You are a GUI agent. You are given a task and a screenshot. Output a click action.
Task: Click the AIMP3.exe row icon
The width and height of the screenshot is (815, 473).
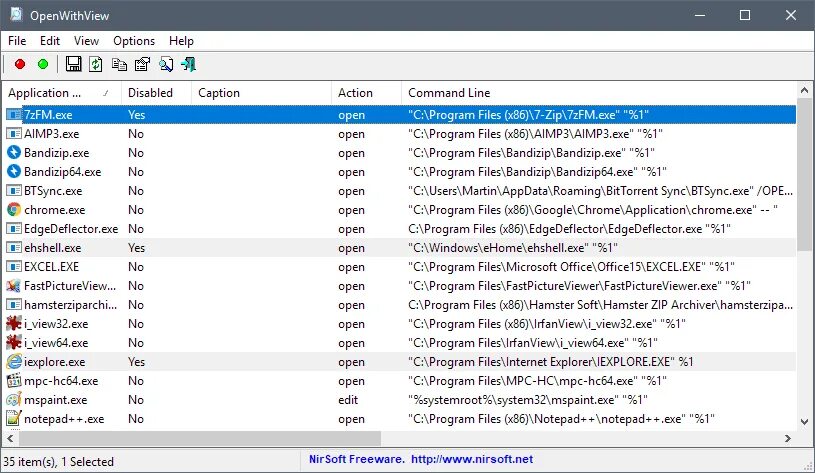(x=14, y=134)
